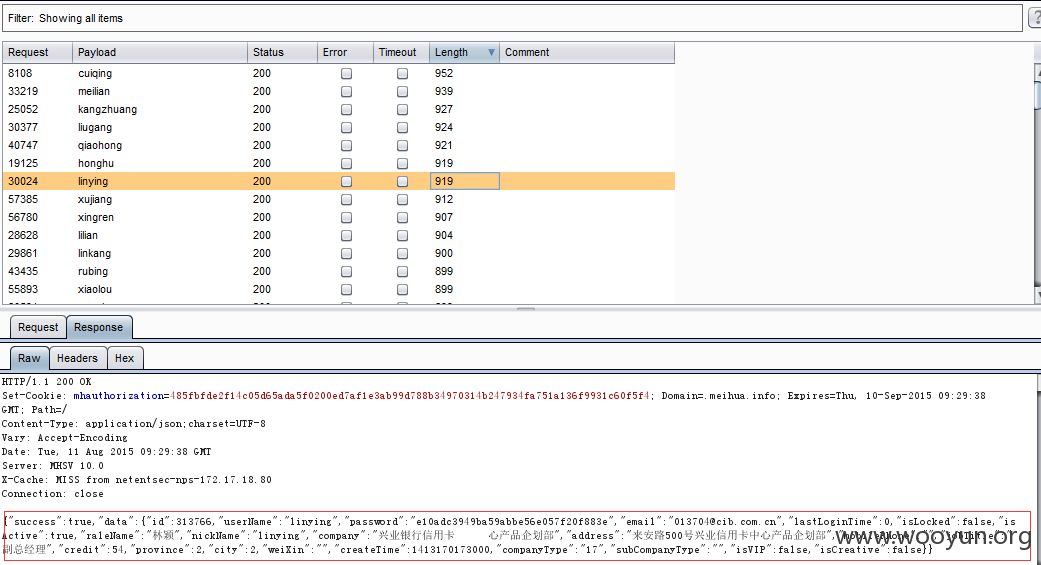
Task: Open the filter bar showing all items
Action: click(x=512, y=19)
